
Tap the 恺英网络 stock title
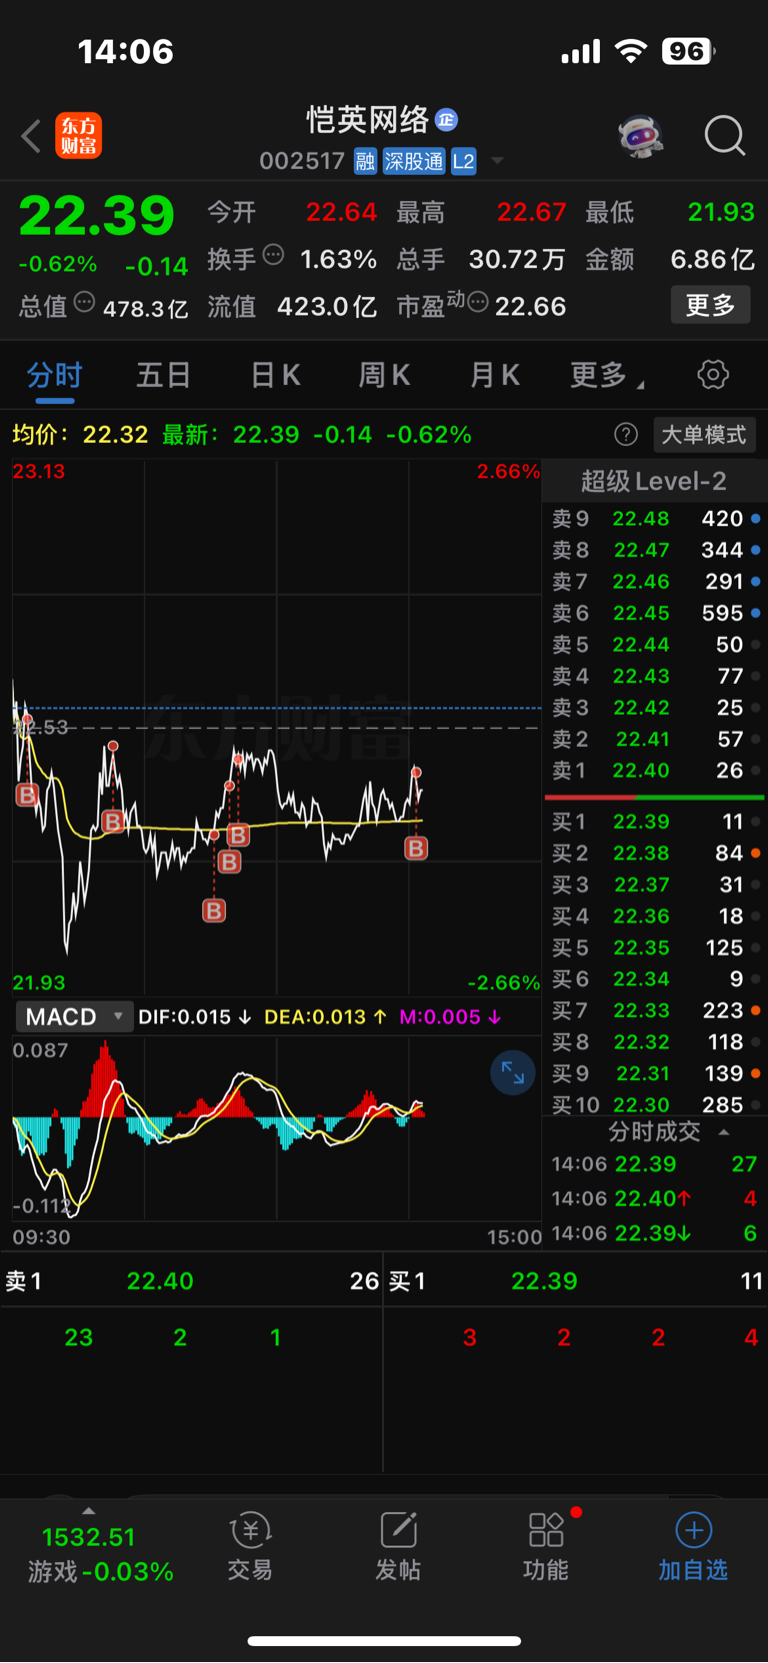point(368,120)
